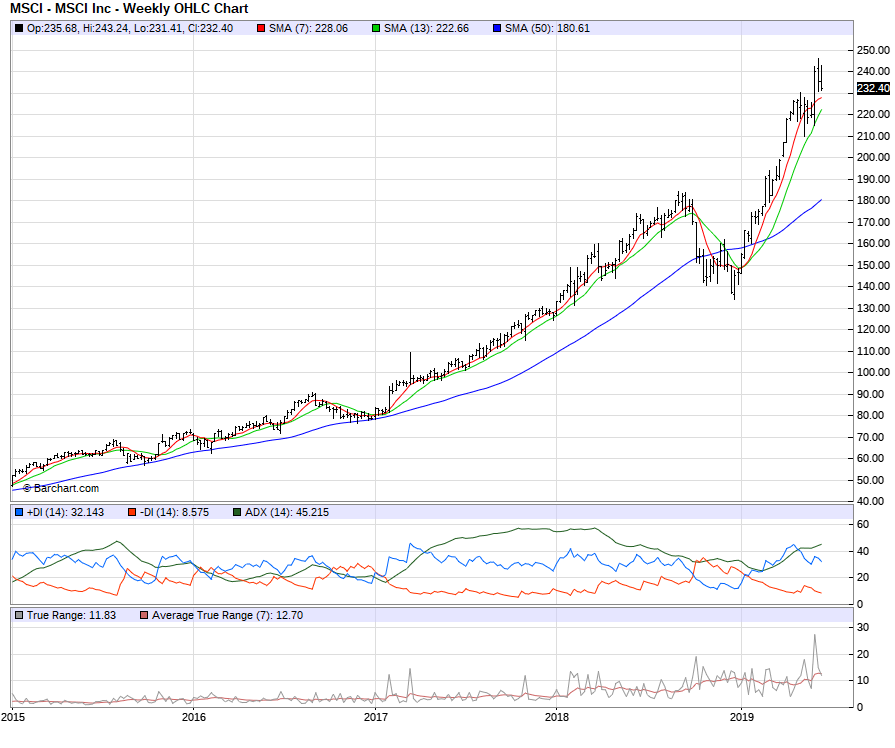Click the black 232.40 last-price tag on the price axis
Image resolution: width=895 pixels, height=748 pixels.
(x=873, y=89)
